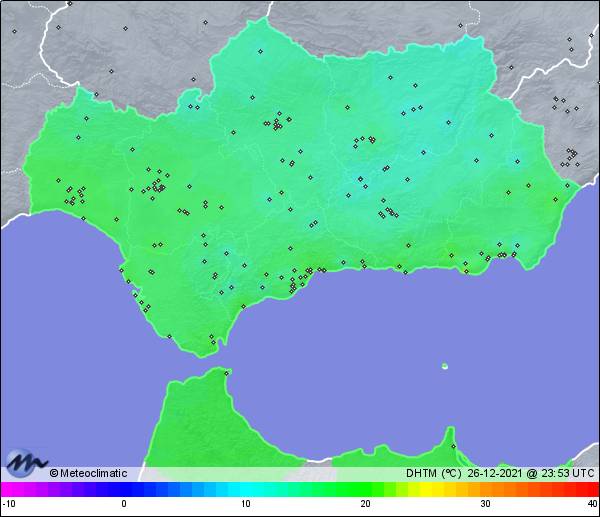Click the Meteoclimatic wave logo

25,463
